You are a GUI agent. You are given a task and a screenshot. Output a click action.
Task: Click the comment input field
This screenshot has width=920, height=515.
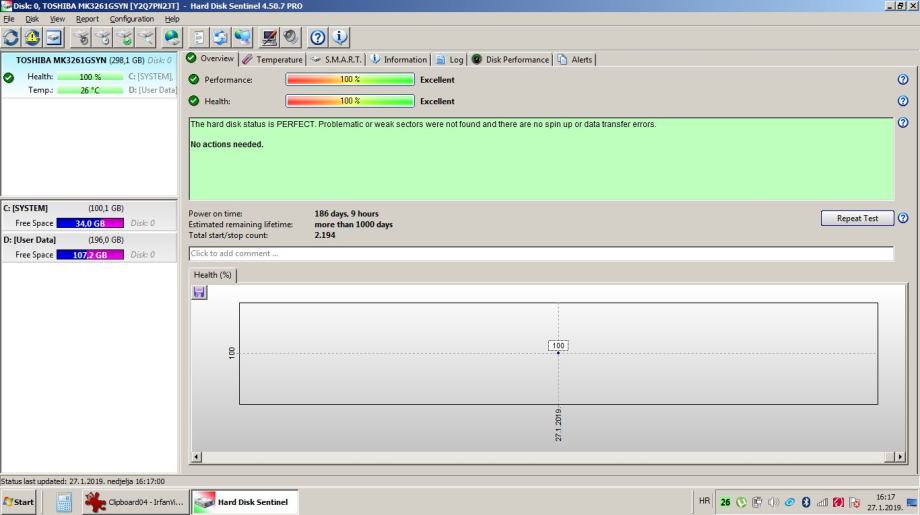(541, 253)
